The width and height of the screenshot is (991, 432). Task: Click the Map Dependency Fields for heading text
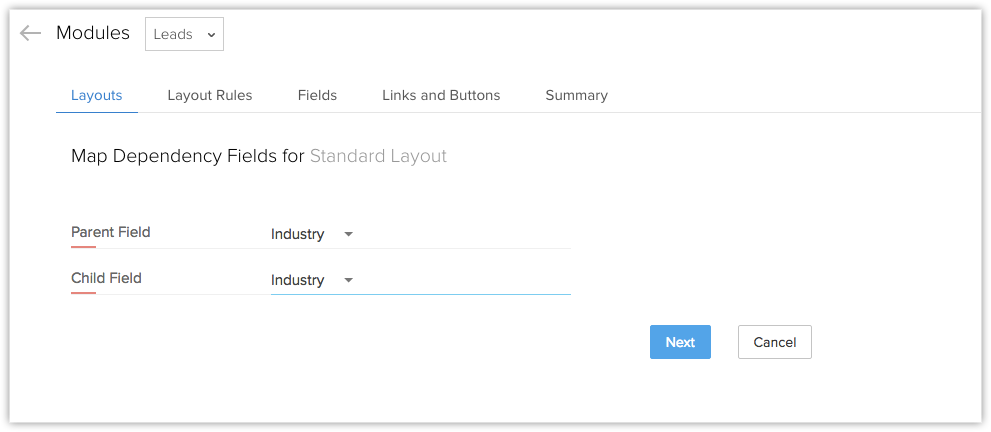tap(188, 156)
